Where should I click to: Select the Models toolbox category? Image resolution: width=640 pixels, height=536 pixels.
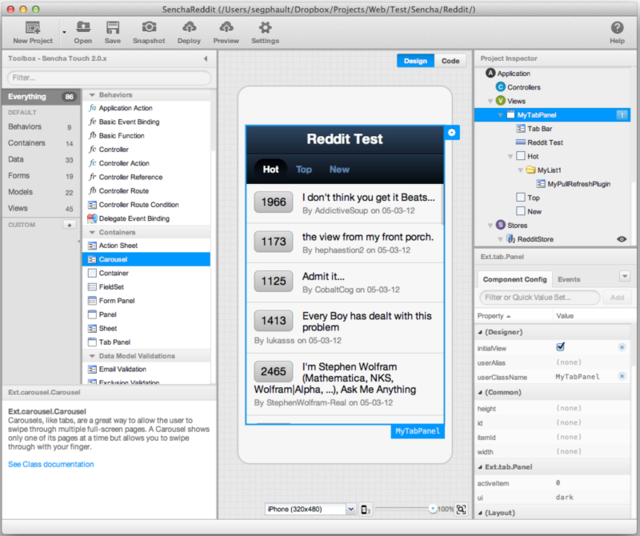[x=40, y=192]
